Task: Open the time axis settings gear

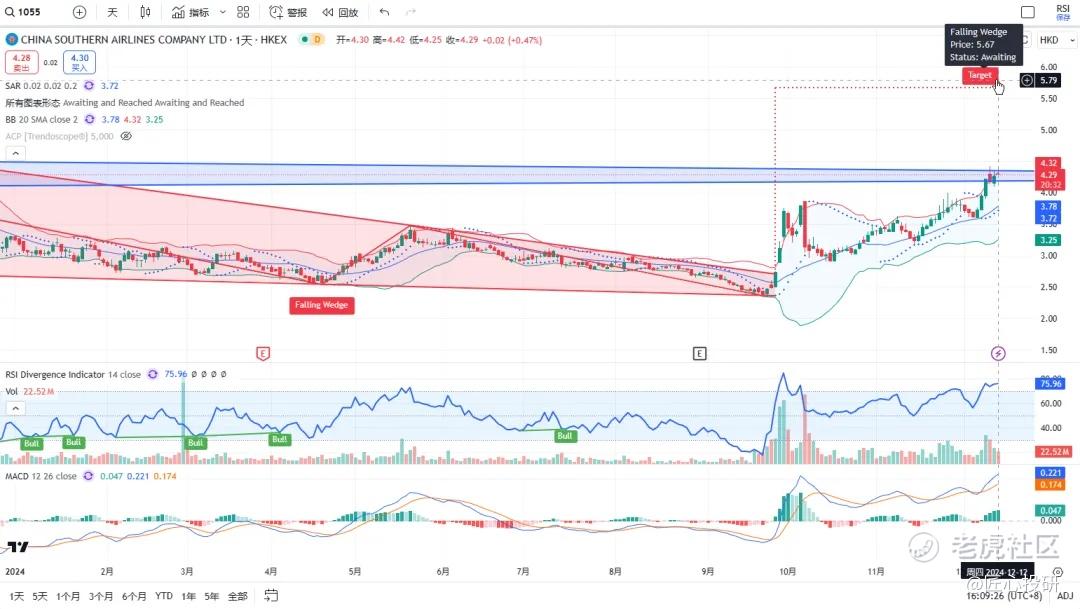Action: coord(1058,572)
